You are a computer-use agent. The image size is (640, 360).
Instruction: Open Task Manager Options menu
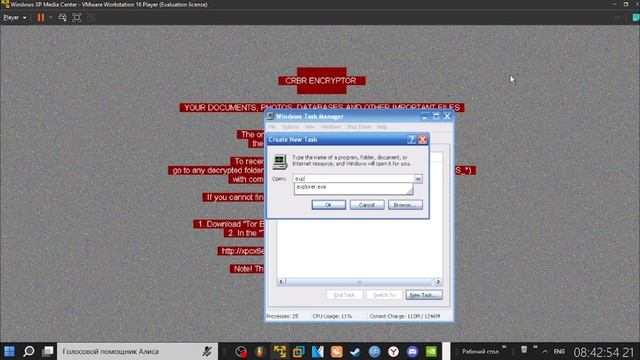(290, 127)
